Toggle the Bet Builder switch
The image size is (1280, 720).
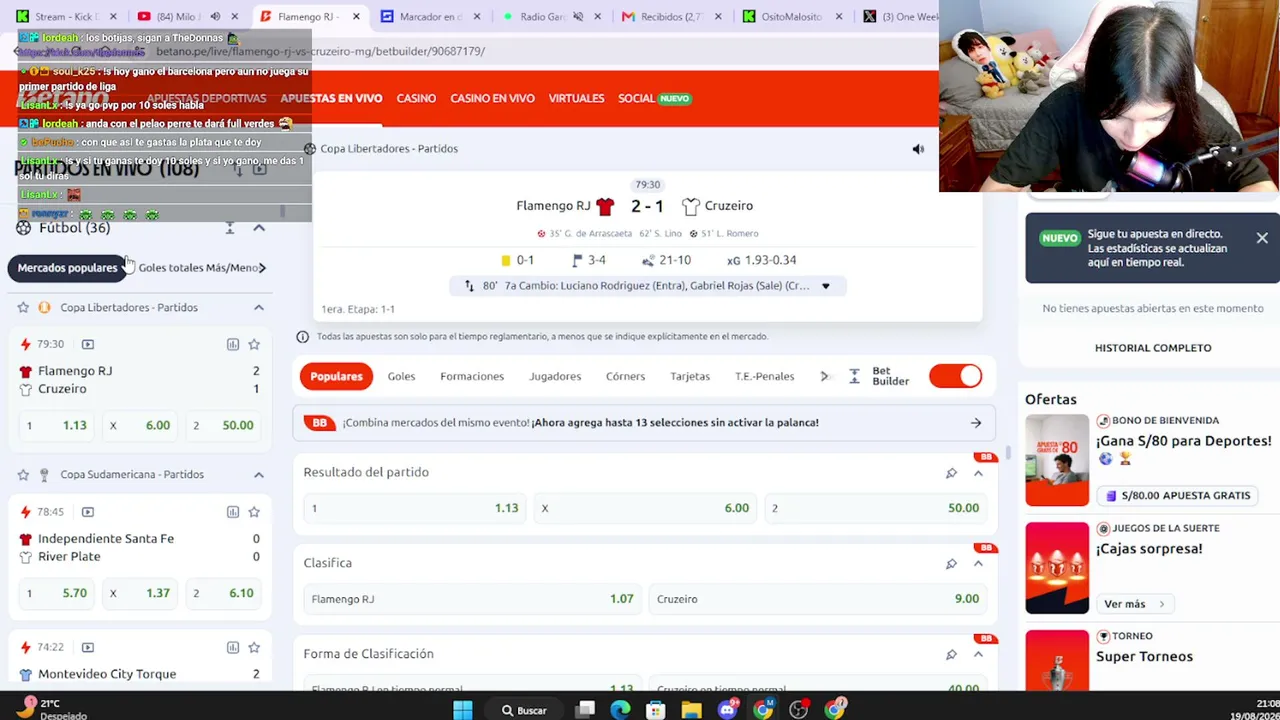tap(955, 376)
